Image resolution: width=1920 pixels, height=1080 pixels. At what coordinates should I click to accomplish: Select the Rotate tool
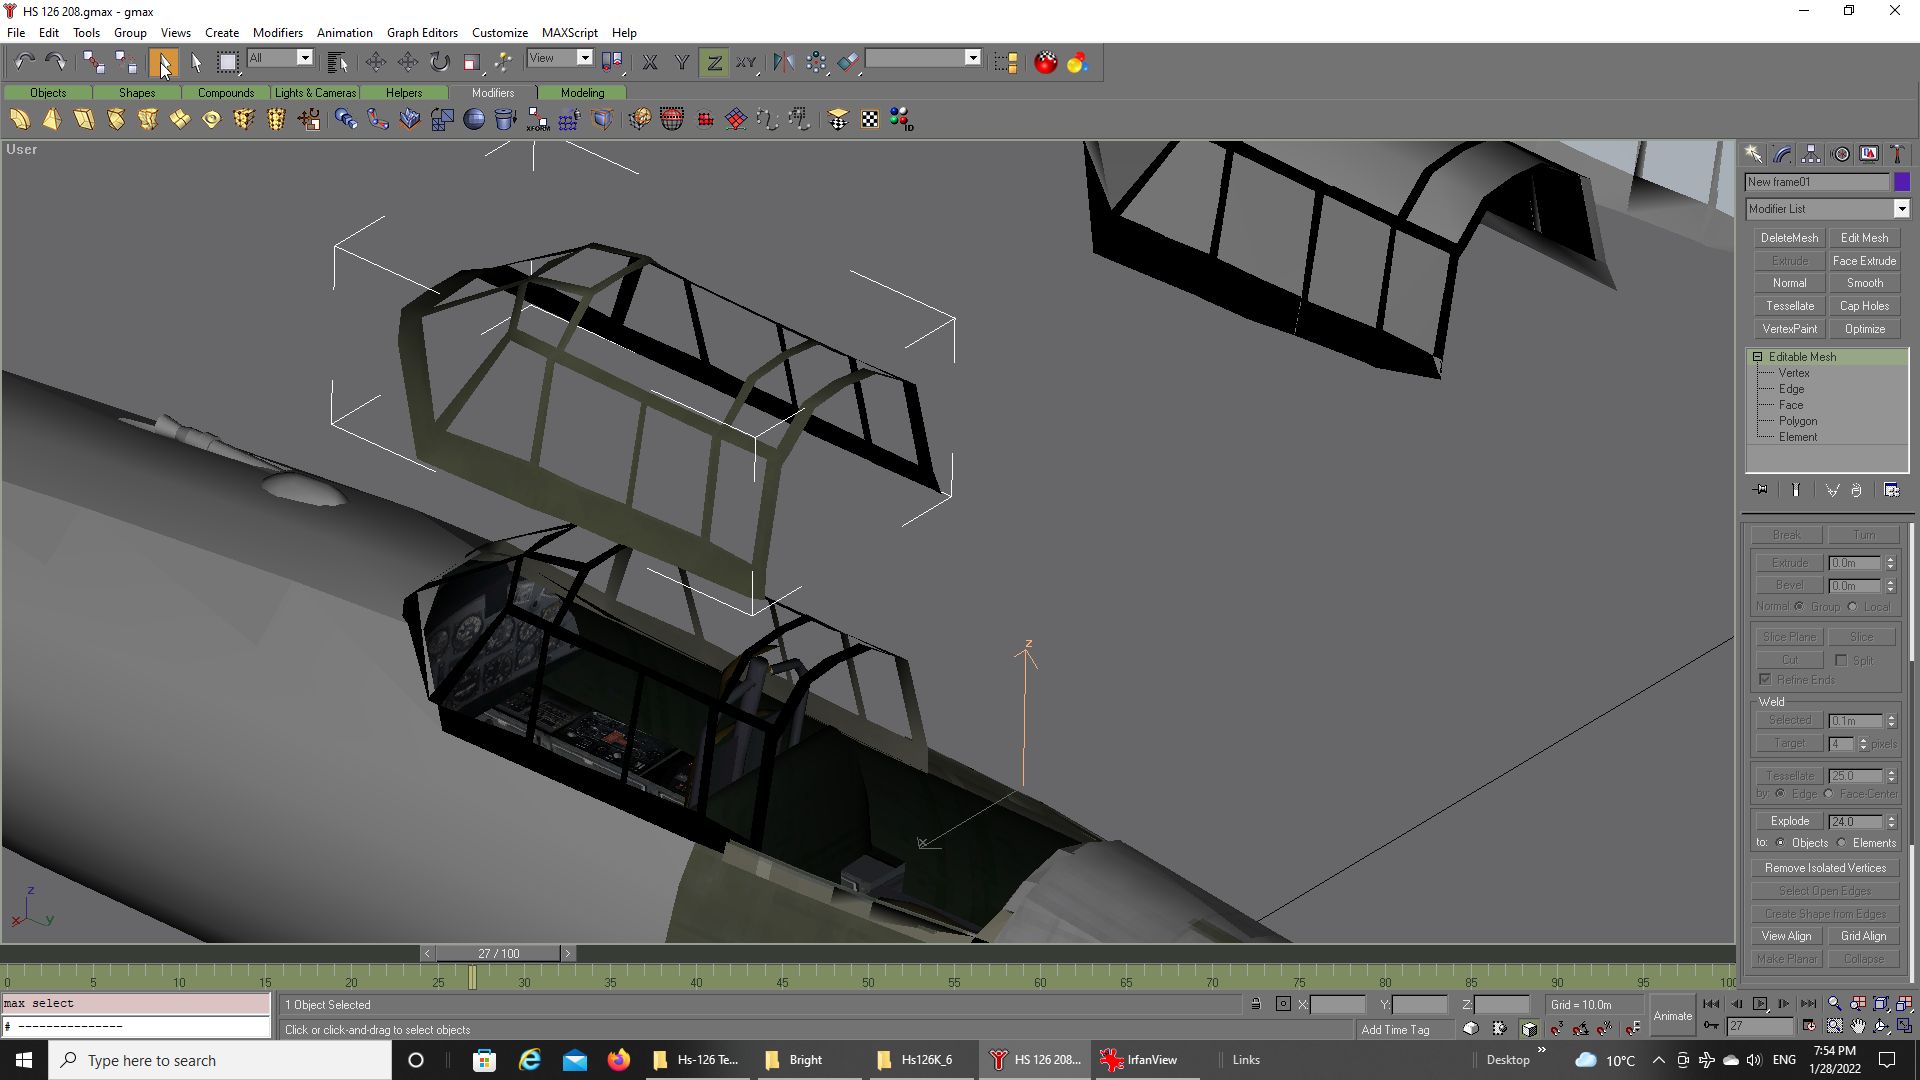point(440,62)
